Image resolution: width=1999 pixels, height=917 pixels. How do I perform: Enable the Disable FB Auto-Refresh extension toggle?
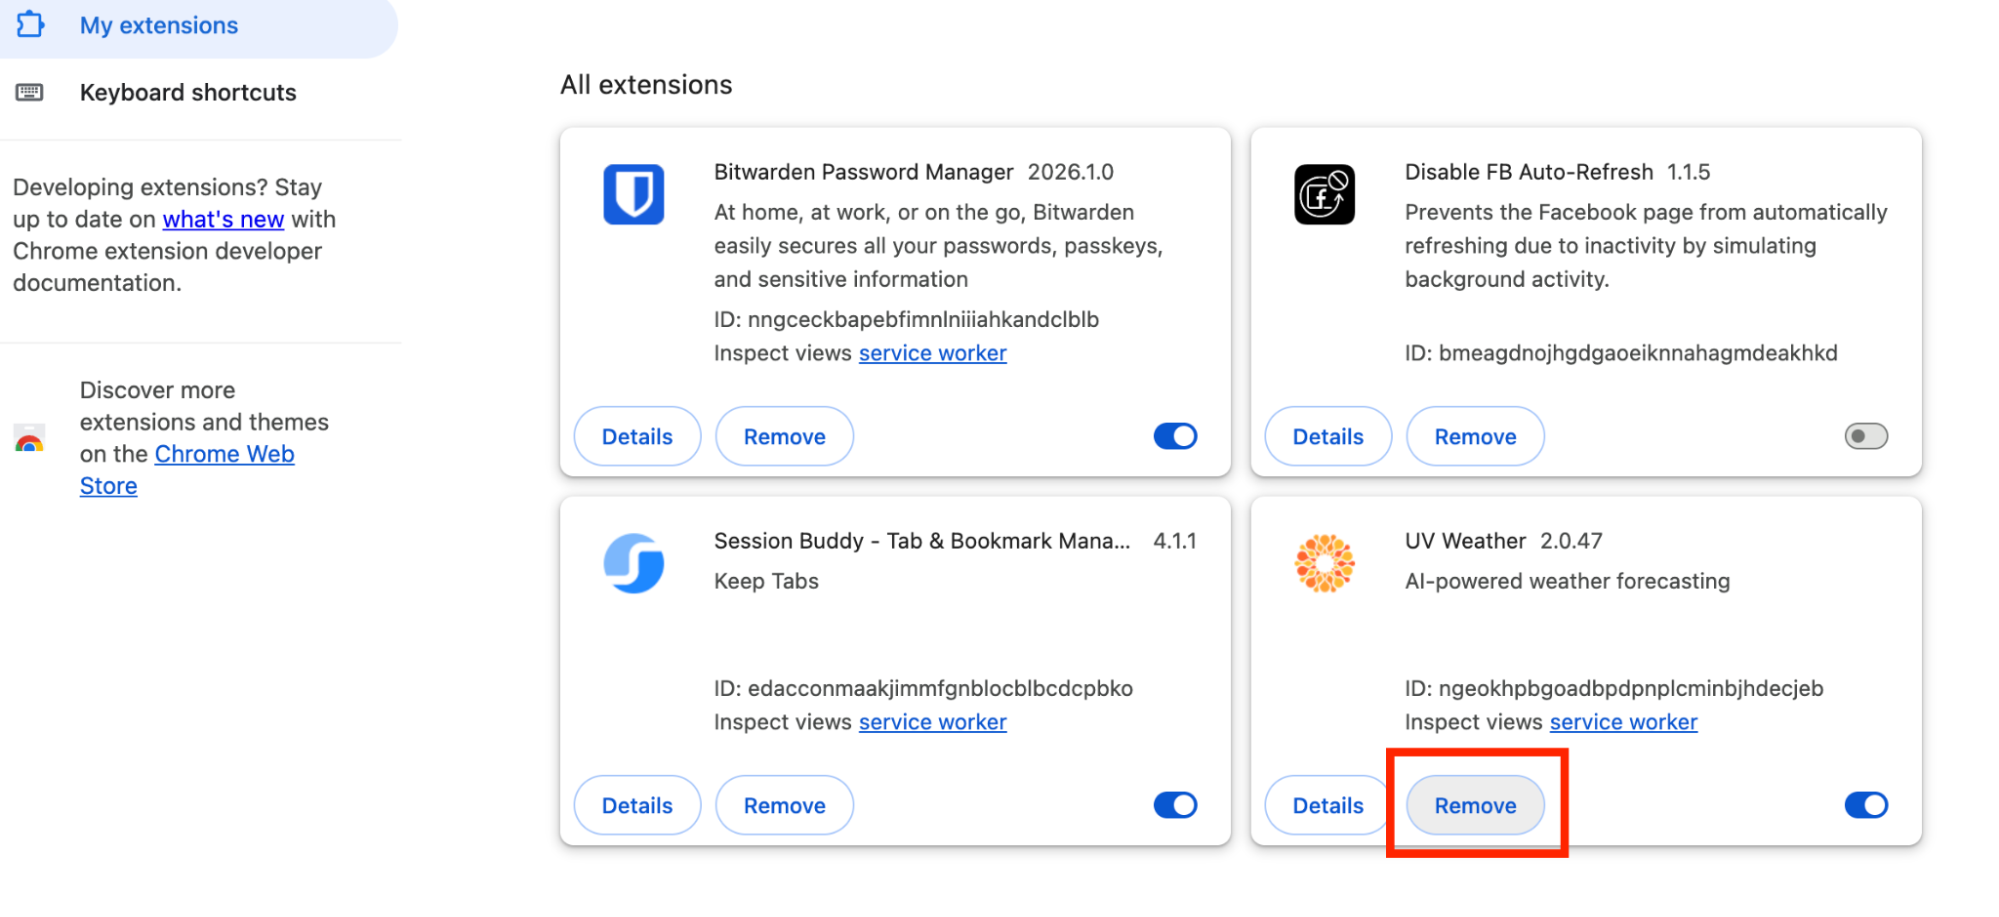pyautogui.click(x=1866, y=435)
